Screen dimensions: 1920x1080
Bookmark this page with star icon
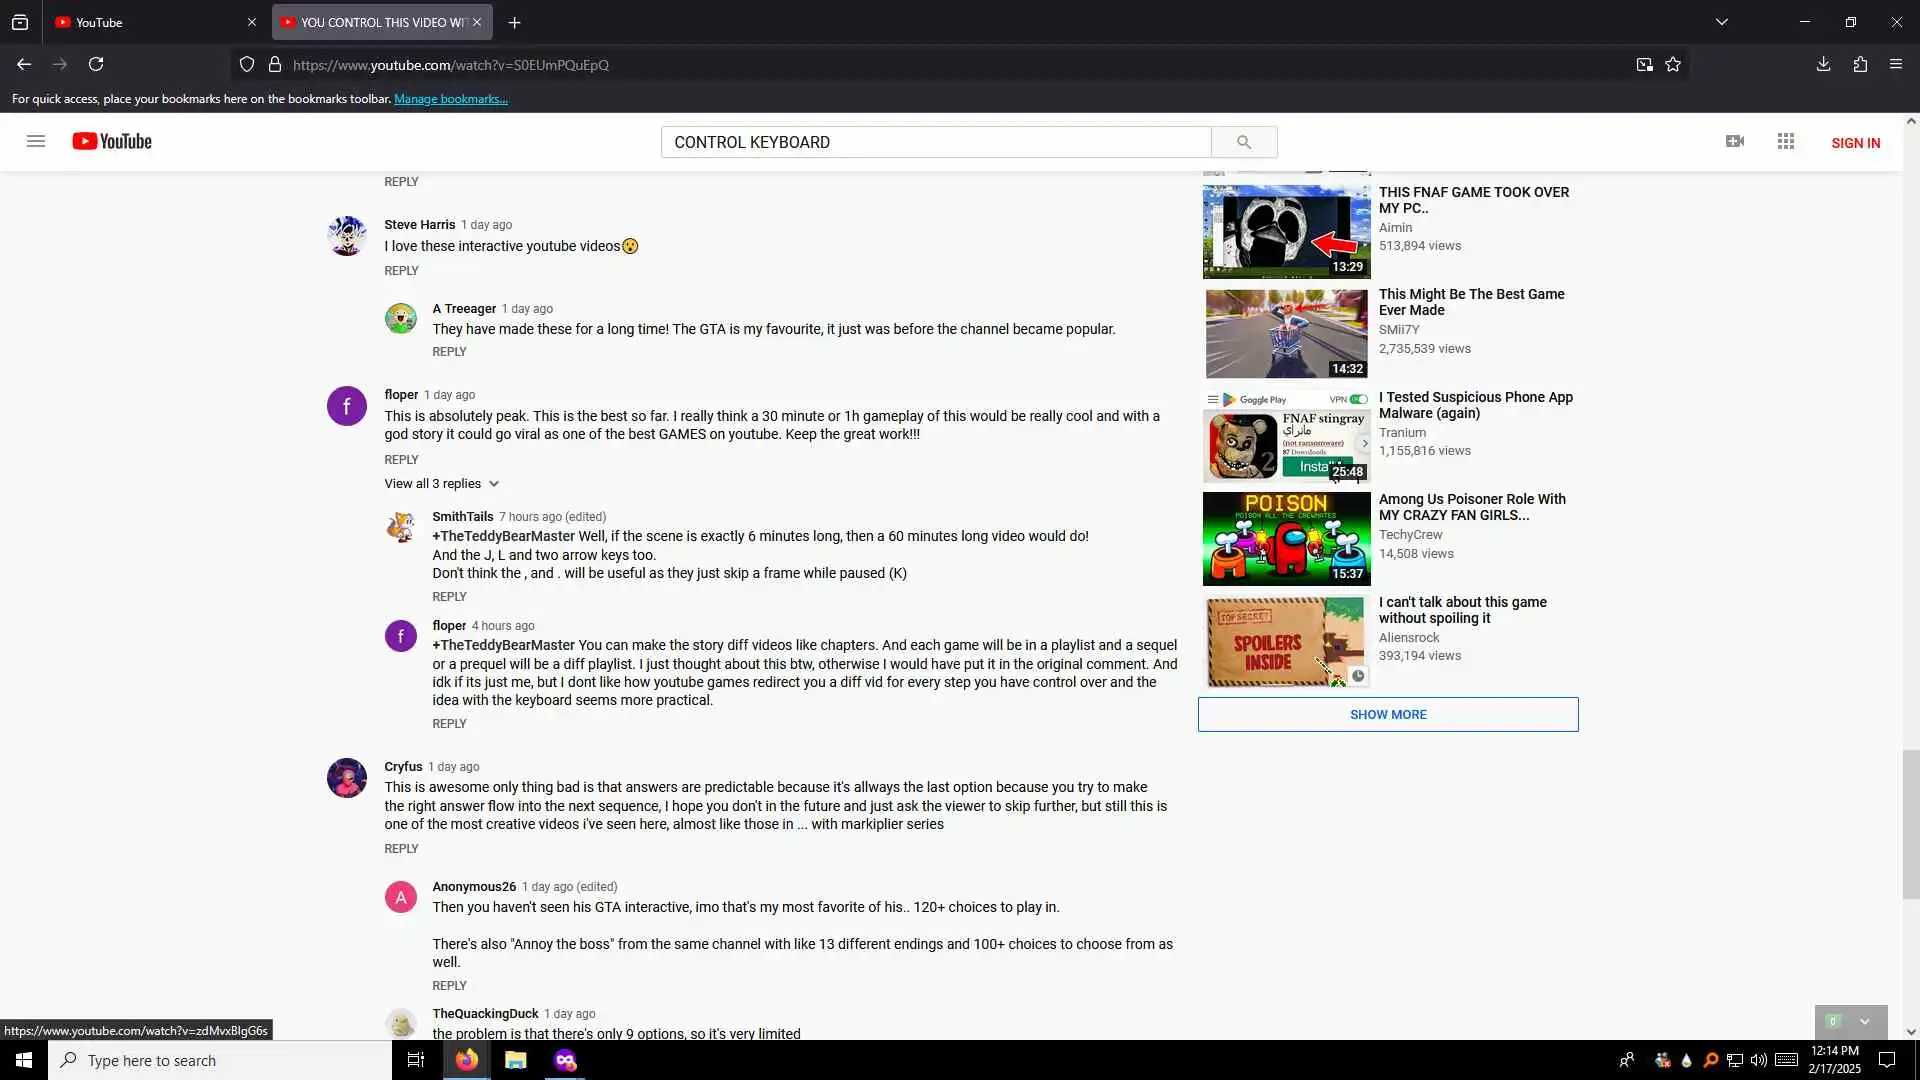click(x=1673, y=64)
